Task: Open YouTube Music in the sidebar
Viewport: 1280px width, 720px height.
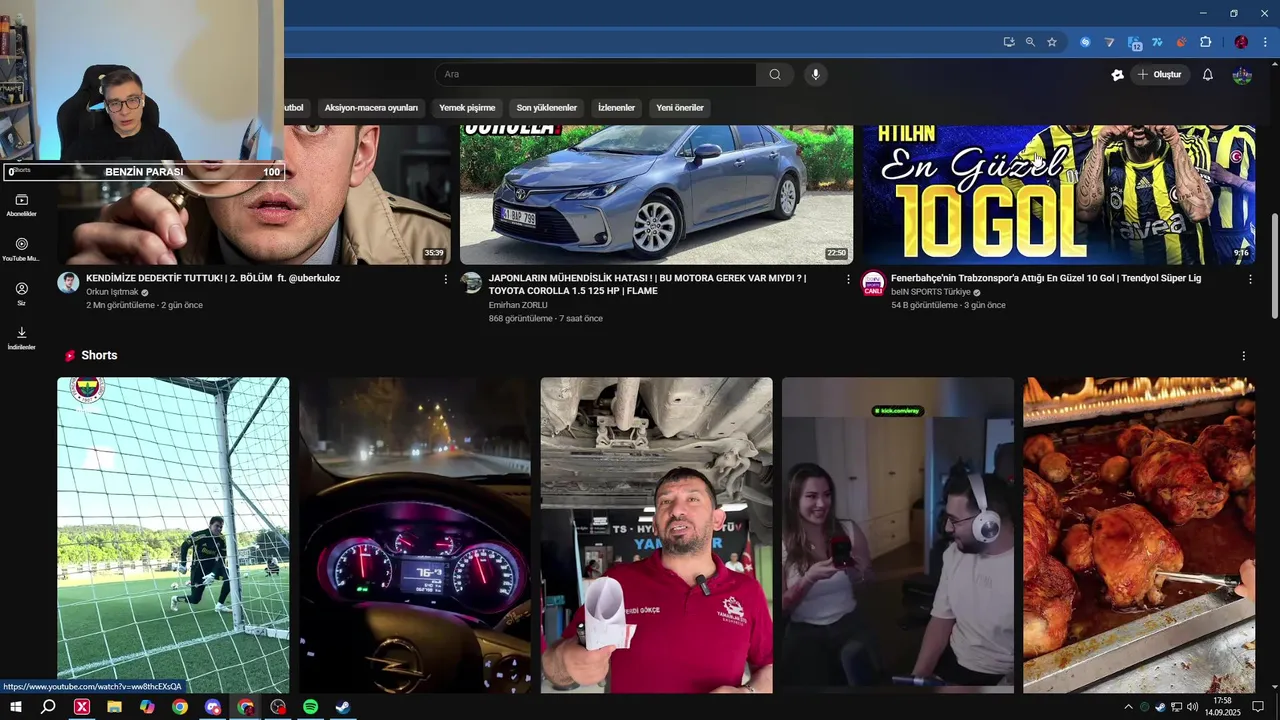Action: point(22,249)
